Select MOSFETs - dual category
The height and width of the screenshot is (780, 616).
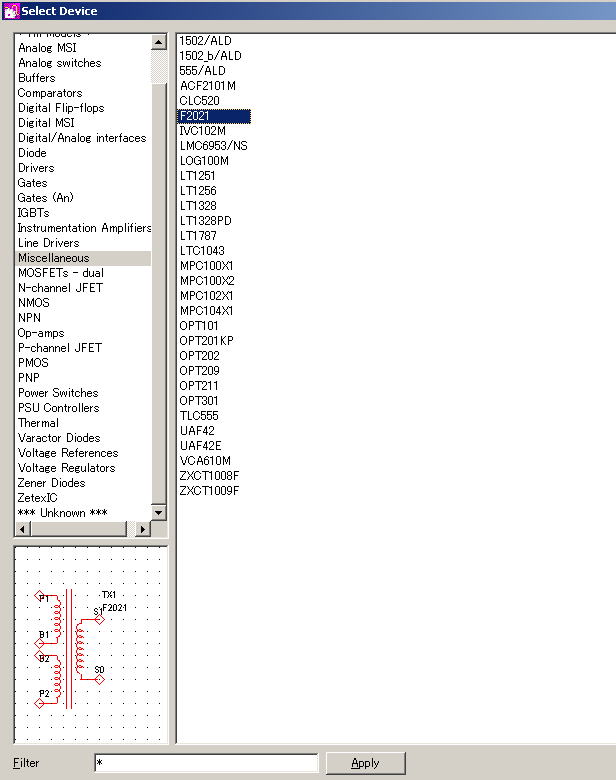coord(61,273)
